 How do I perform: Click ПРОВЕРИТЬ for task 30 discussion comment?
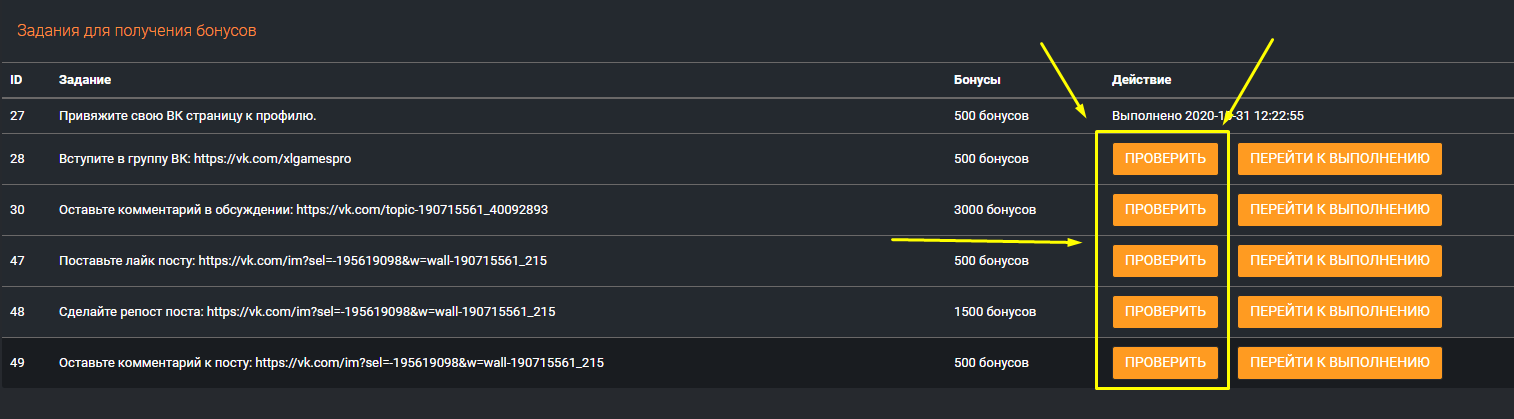tap(1165, 210)
